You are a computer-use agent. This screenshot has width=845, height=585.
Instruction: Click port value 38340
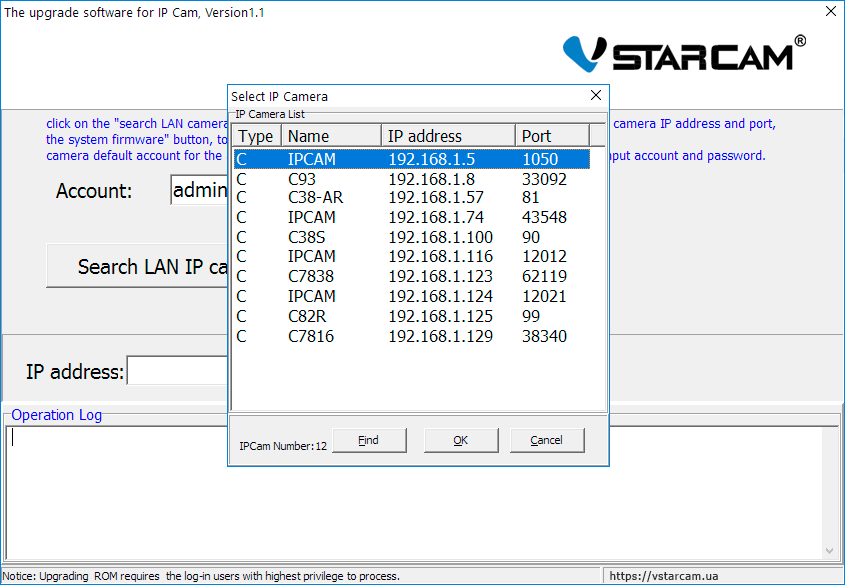(544, 336)
